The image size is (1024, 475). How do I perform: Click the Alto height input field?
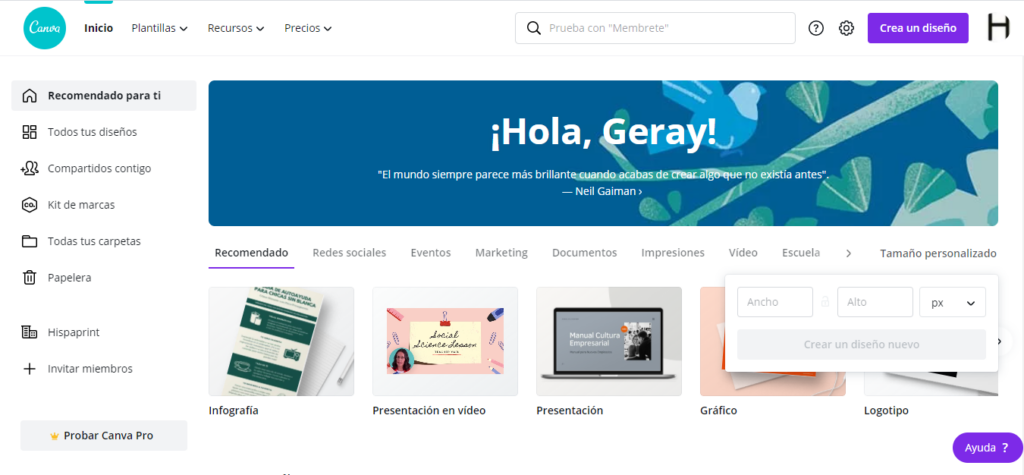[x=875, y=302]
